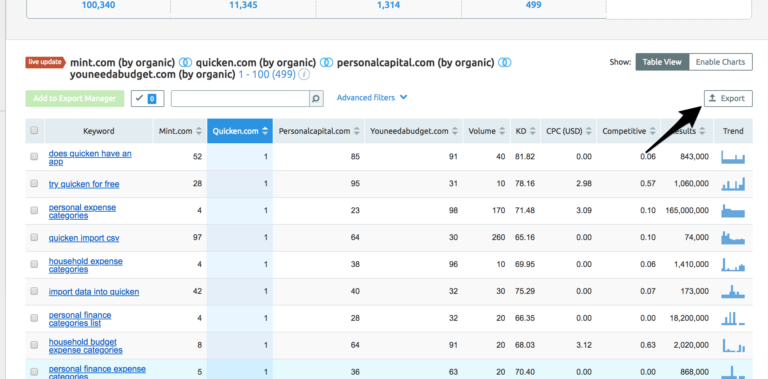Open trend chart for 'try quicken for free'
This screenshot has width=768, height=379.
pos(733,184)
